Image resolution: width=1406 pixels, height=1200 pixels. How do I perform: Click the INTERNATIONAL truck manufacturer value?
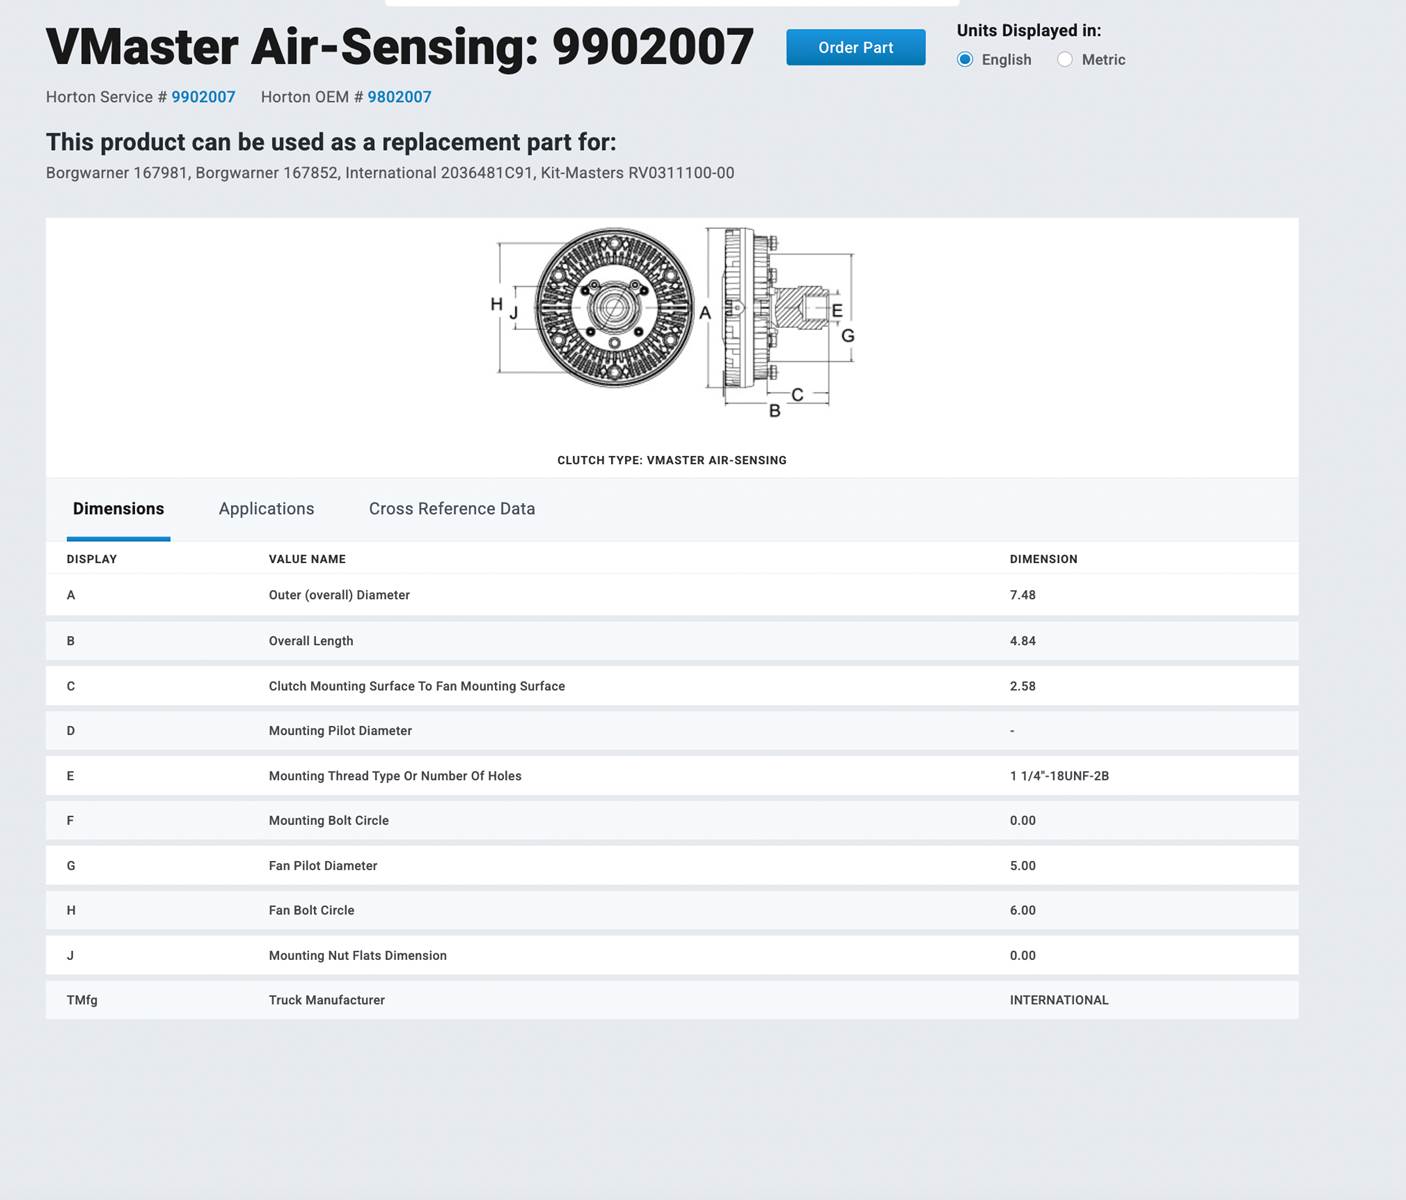click(1059, 1000)
